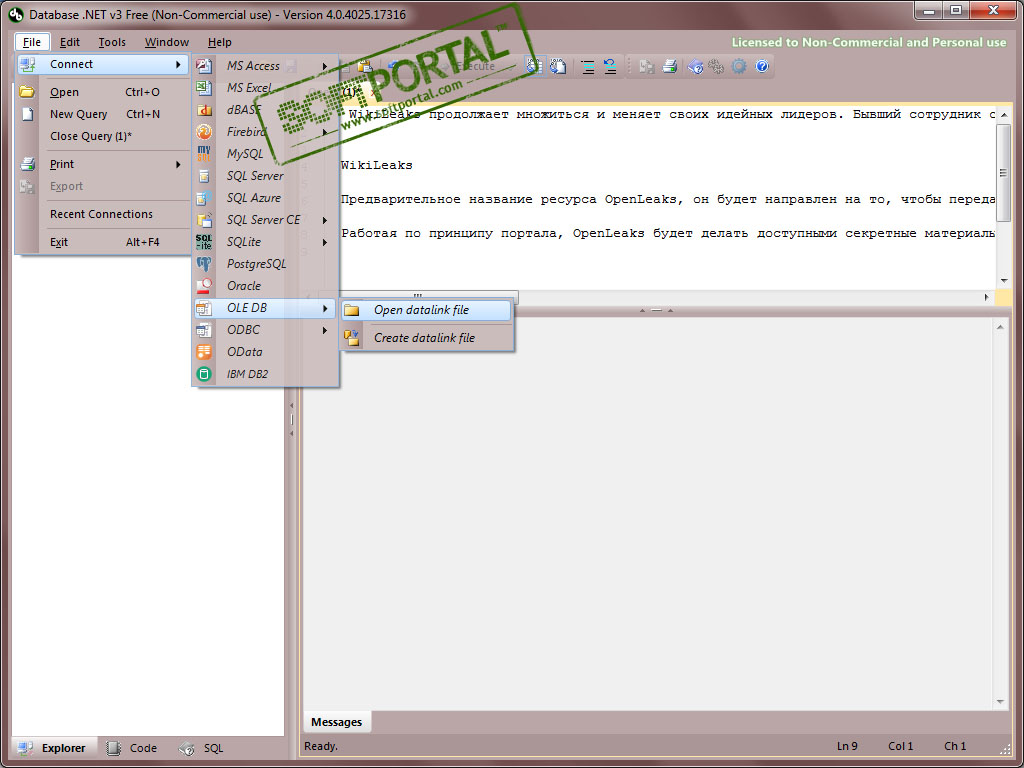The height and width of the screenshot is (768, 1024).
Task: Expand the SQL Server CE submenu arrow
Action: pos(325,220)
